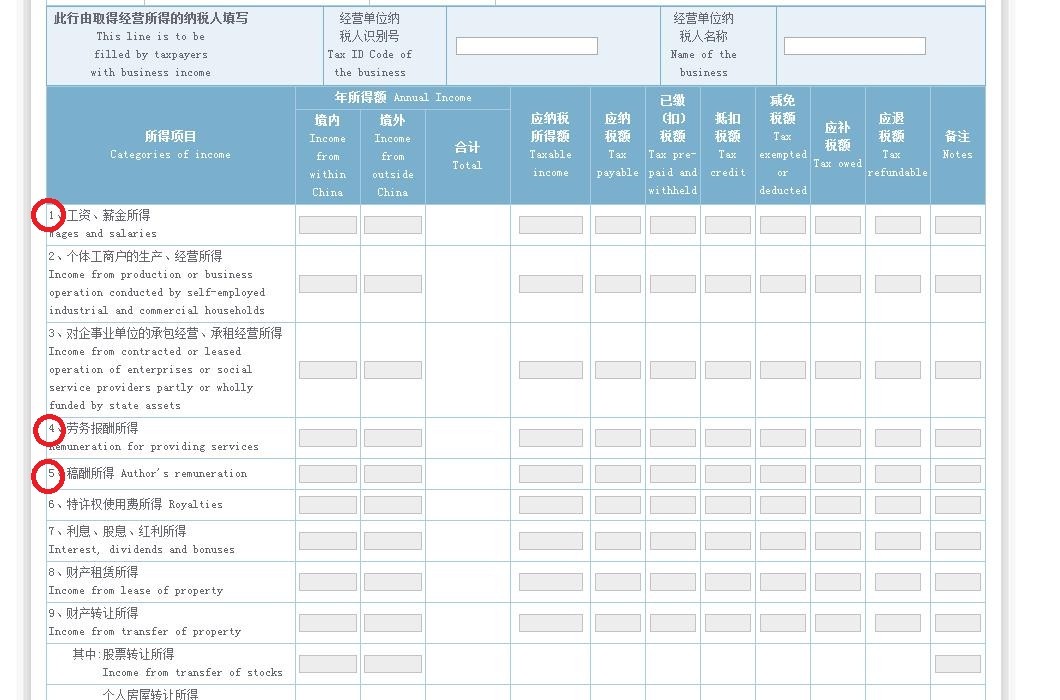Click the Name of the business input field
Viewport: 1060px width, 700px height.
pos(854,46)
